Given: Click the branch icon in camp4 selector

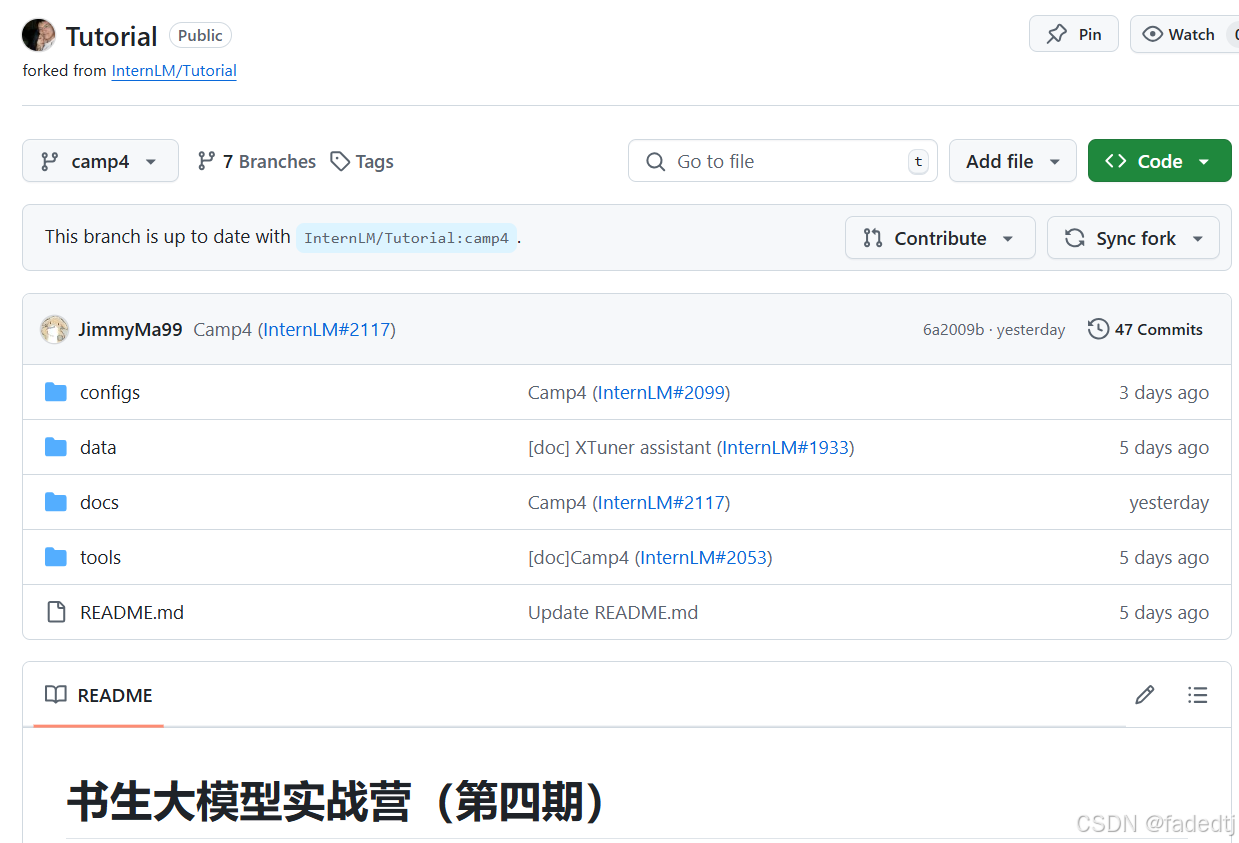Looking at the screenshot, I should pyautogui.click(x=49, y=161).
